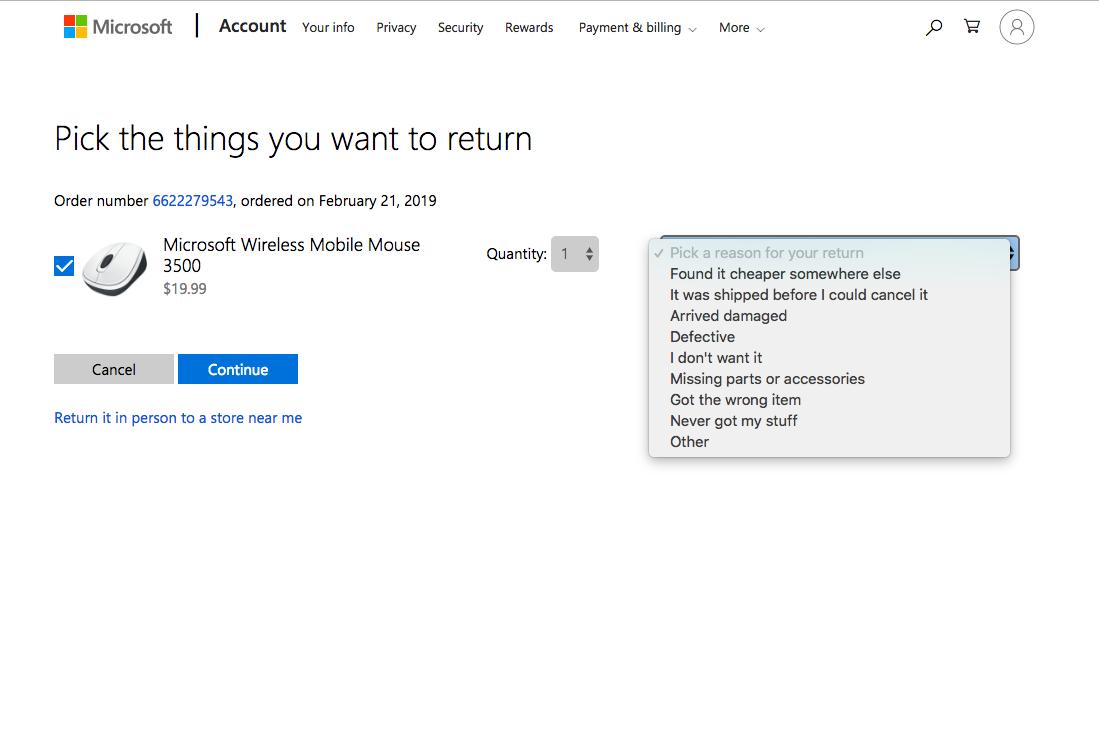The width and height of the screenshot is (1099, 750).
Task: Expand the Payment & billing menu
Action: (x=637, y=28)
